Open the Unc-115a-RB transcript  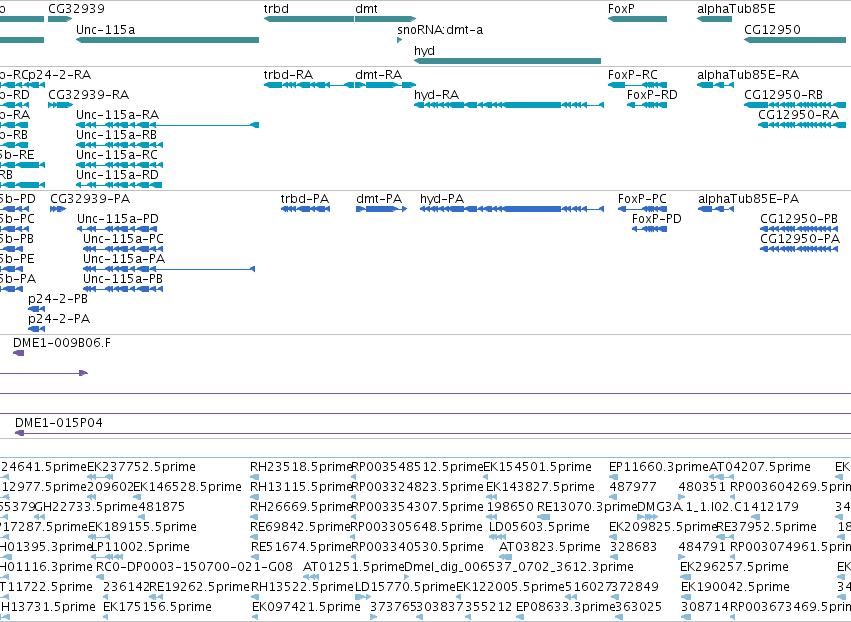119,145
